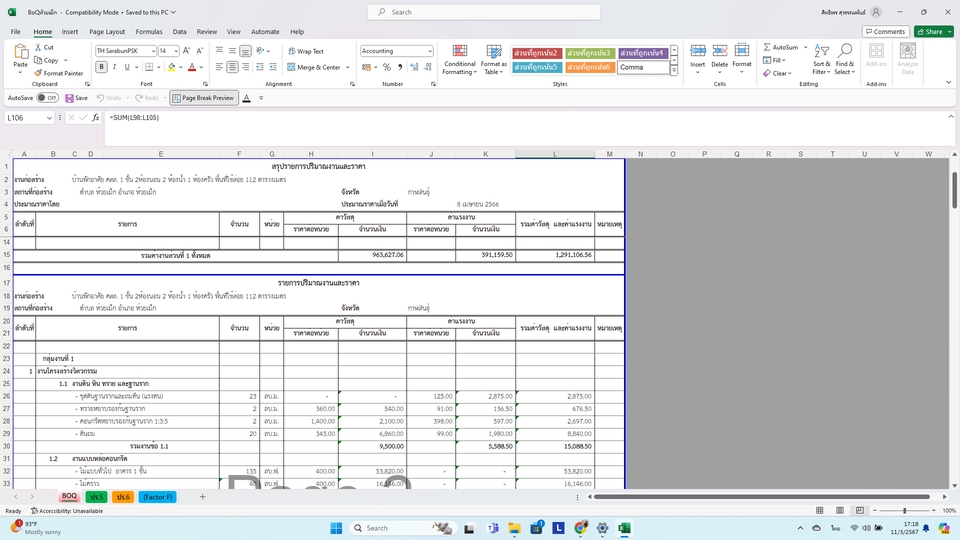
Task: Toggle AutoSave switch
Action: pyautogui.click(x=47, y=98)
